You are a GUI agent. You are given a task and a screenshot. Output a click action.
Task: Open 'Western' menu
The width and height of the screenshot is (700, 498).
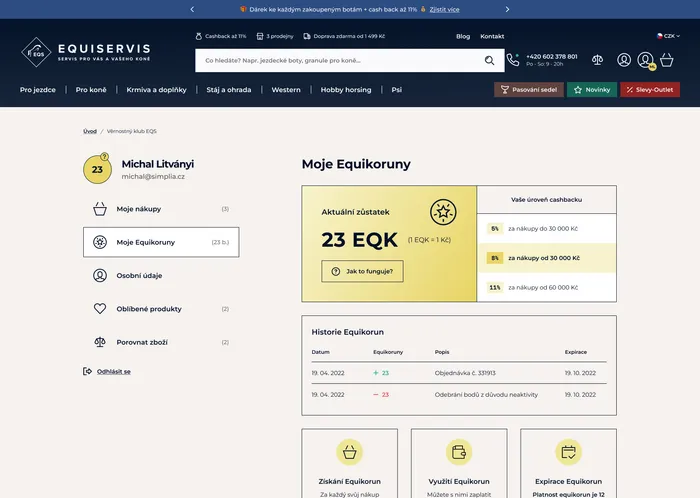(286, 90)
